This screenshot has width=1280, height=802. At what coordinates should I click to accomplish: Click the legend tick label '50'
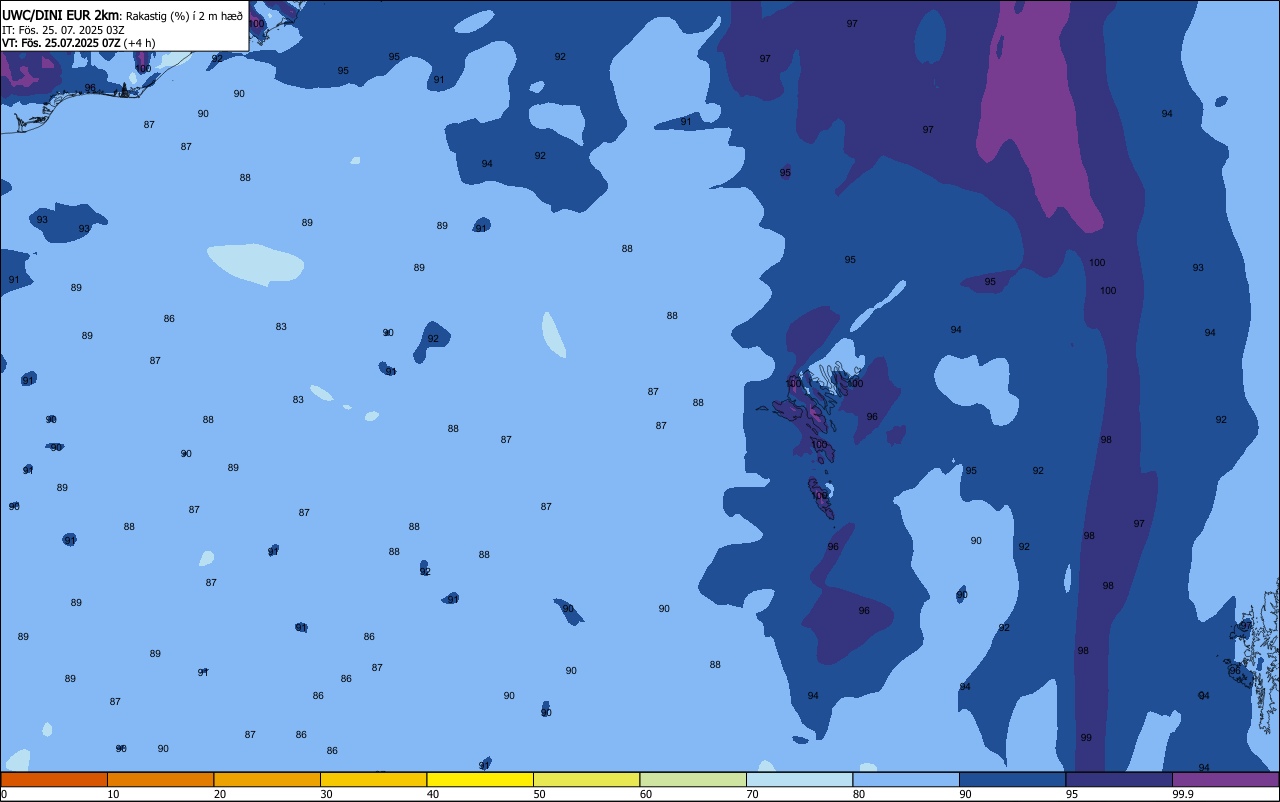click(539, 794)
